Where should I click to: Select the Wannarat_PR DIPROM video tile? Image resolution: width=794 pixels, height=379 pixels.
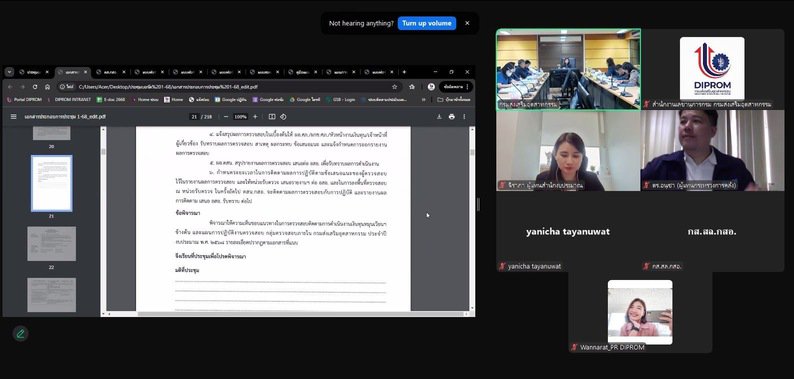tap(640, 313)
